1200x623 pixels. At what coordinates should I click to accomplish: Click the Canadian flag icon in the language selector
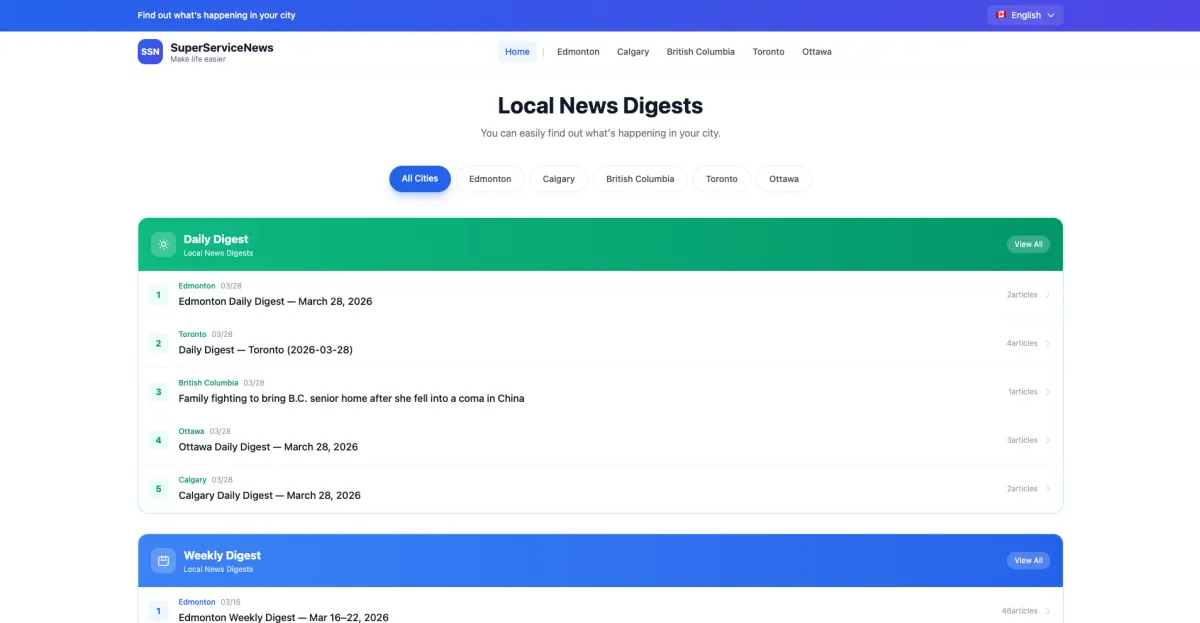tap(1000, 15)
